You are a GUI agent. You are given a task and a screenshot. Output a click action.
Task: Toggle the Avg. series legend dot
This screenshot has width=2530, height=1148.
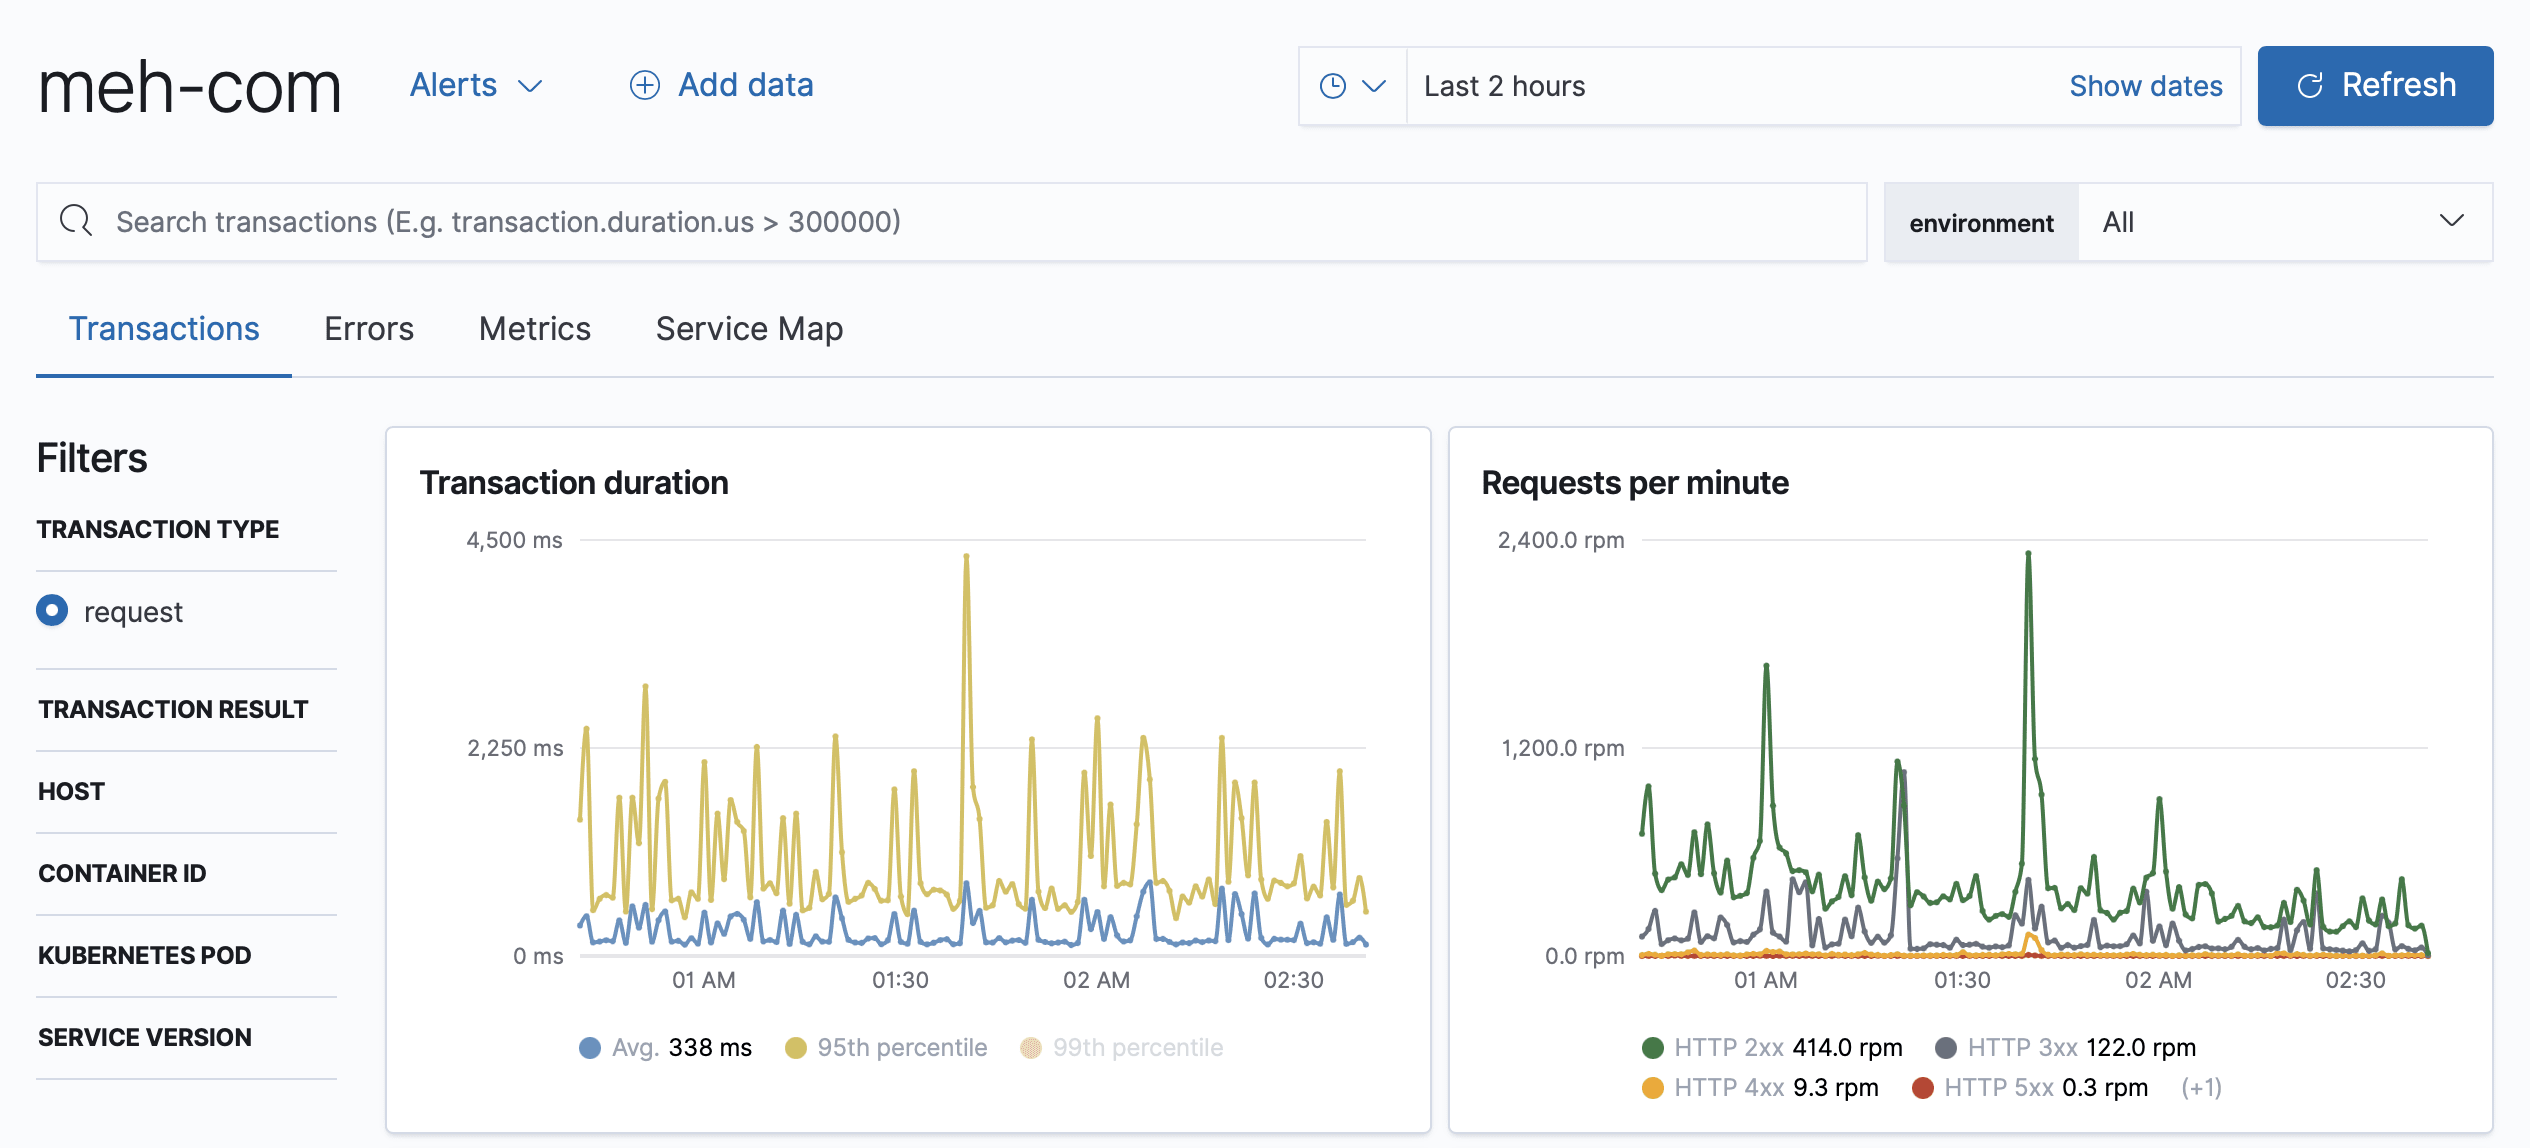point(590,1047)
